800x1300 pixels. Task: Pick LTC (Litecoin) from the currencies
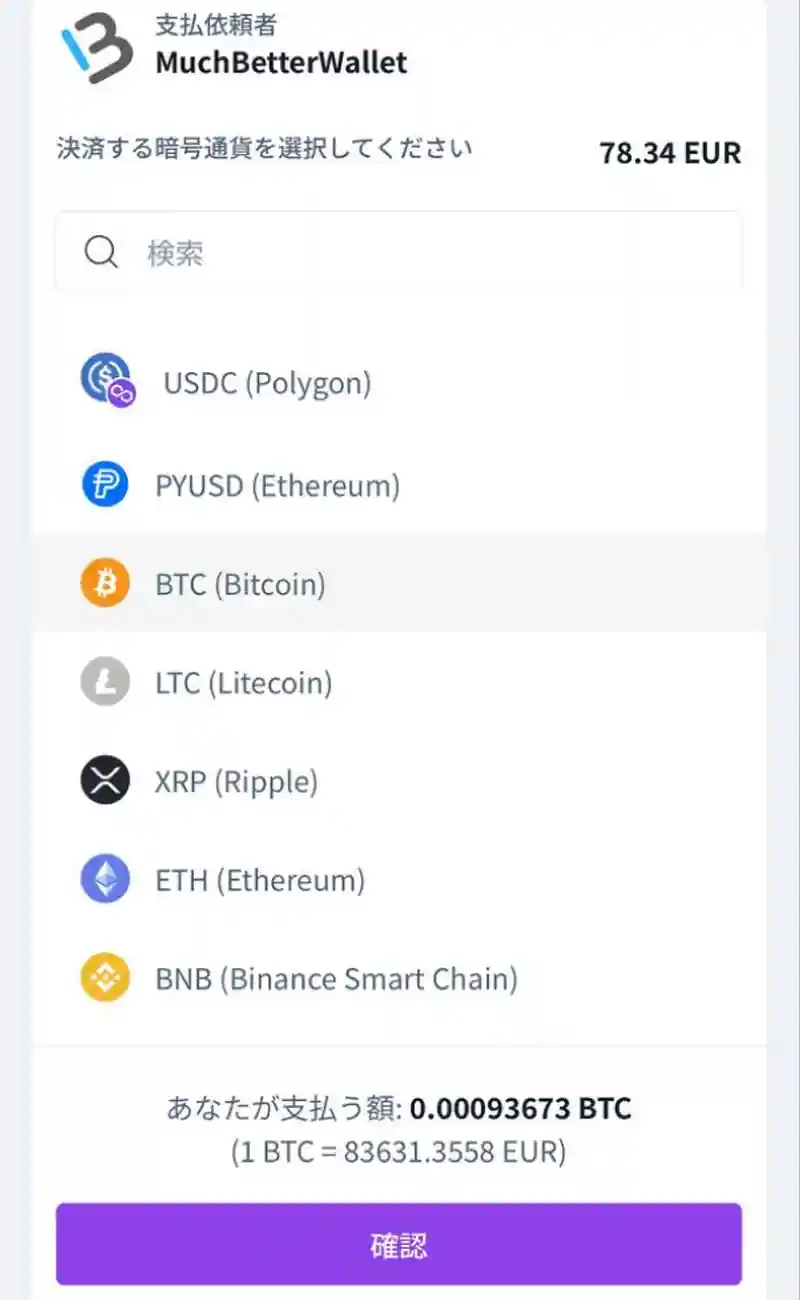point(243,684)
